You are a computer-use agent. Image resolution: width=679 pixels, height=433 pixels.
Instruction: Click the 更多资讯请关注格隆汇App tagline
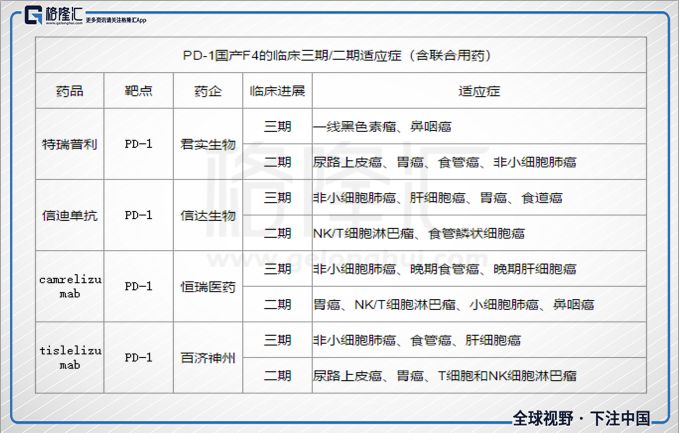116,20
